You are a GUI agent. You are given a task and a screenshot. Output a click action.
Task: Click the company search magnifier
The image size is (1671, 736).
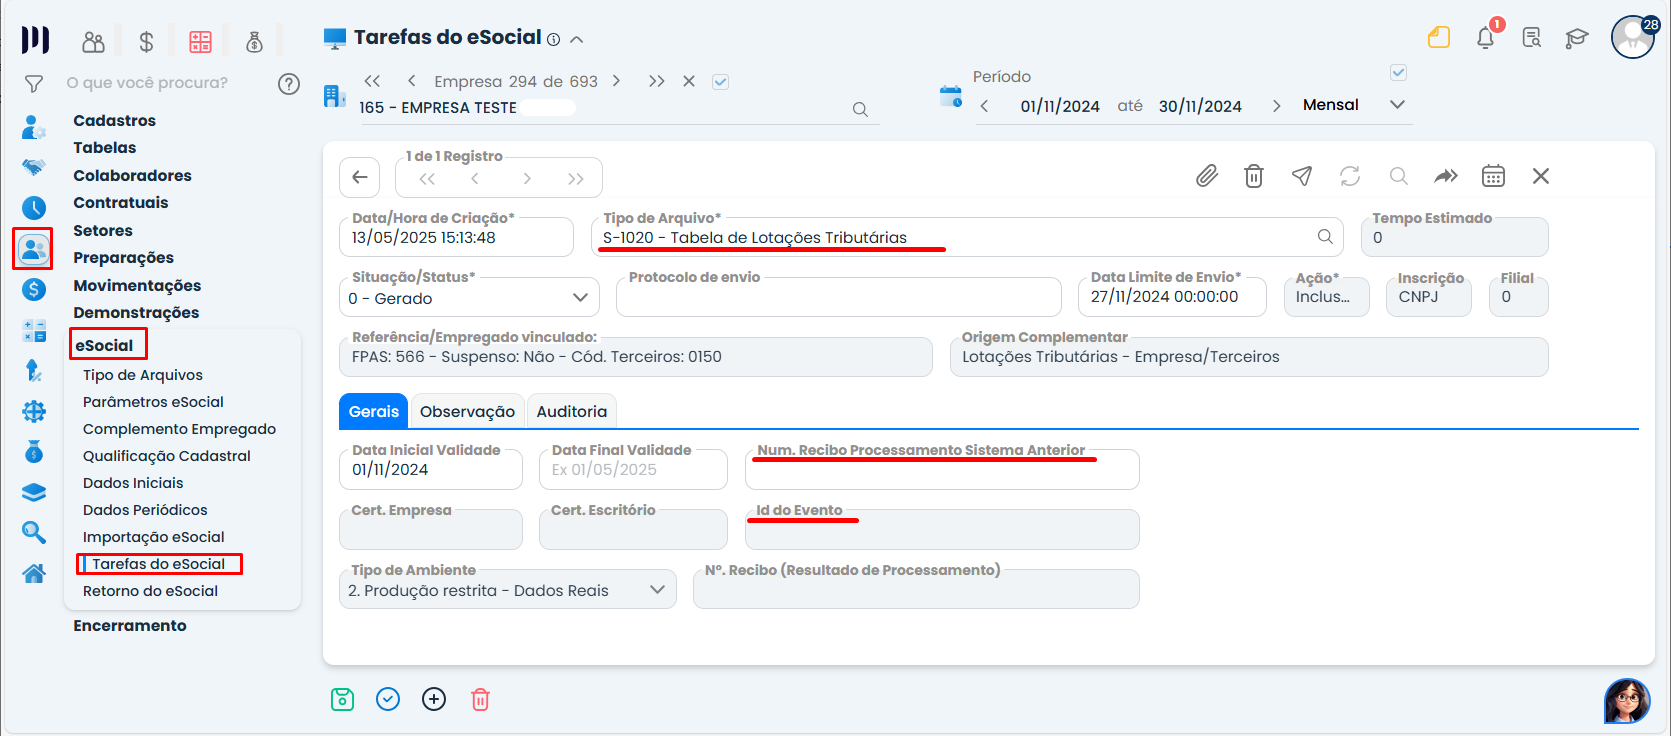click(x=860, y=109)
